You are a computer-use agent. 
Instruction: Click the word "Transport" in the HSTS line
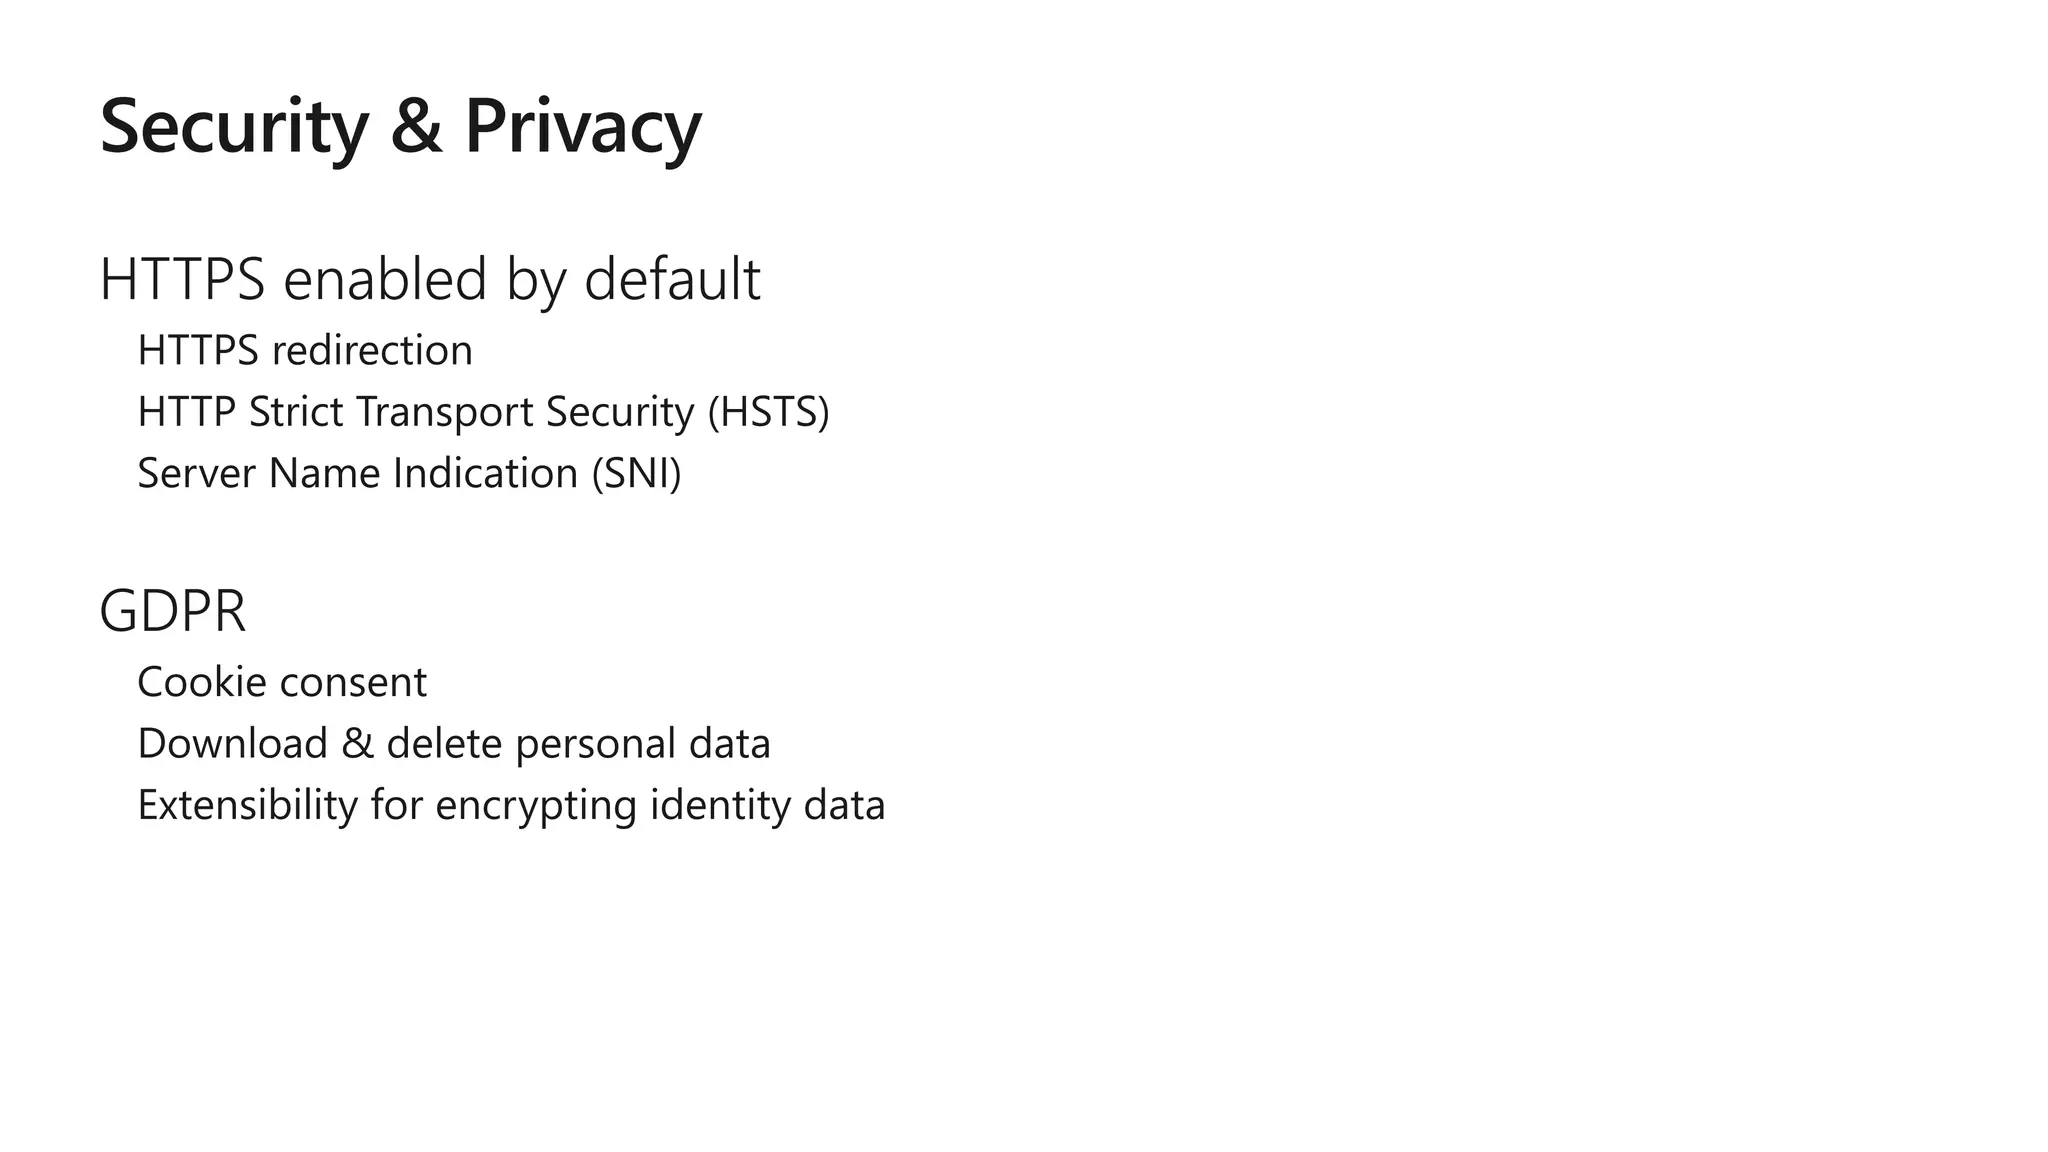click(444, 412)
